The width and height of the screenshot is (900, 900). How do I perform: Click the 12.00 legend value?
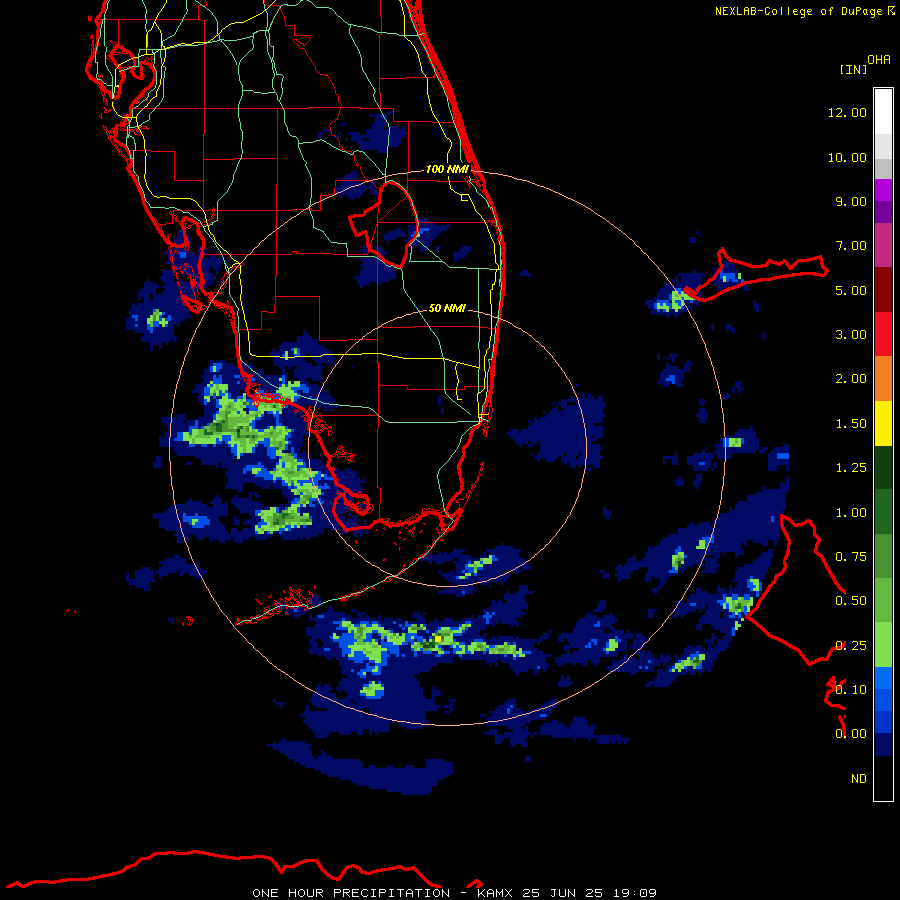pyautogui.click(x=847, y=112)
